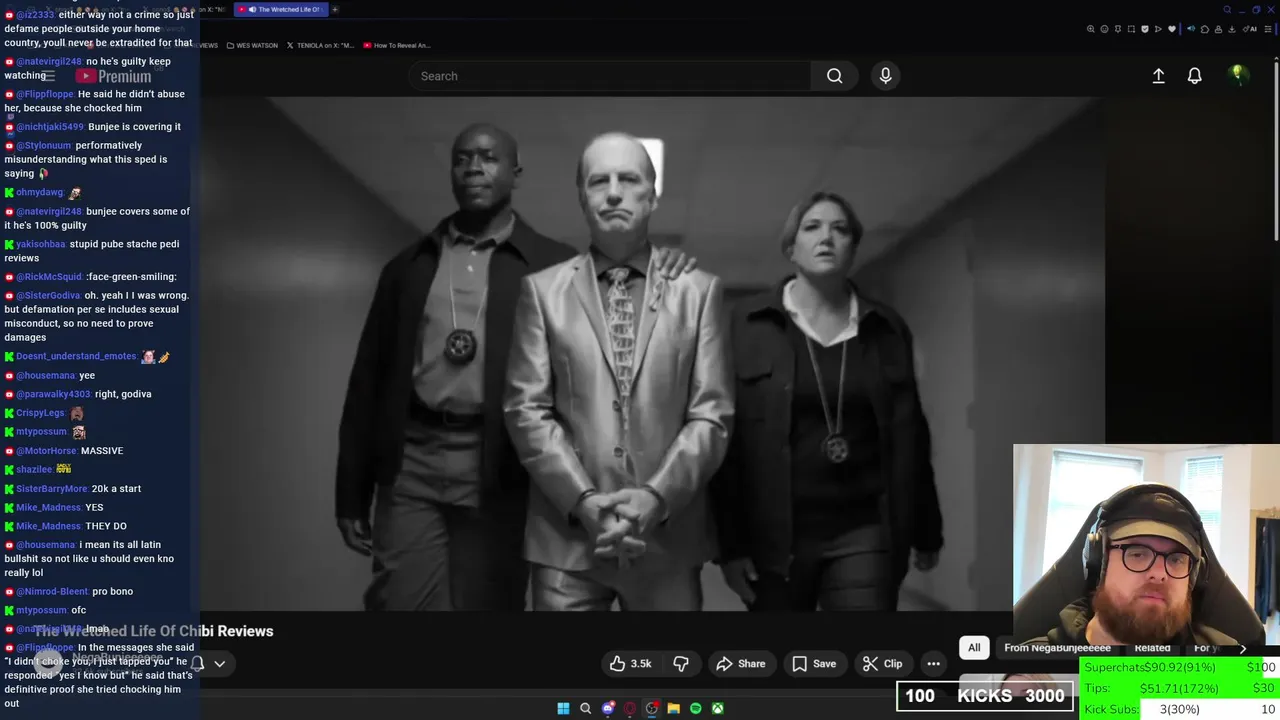Open Discord taskbar icon
The image size is (1280, 720).
[608, 708]
